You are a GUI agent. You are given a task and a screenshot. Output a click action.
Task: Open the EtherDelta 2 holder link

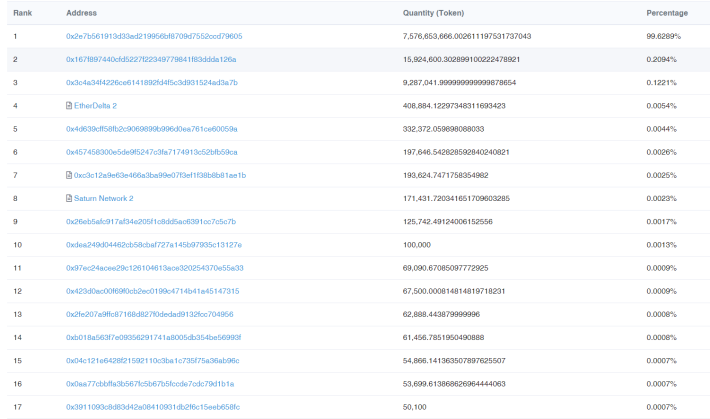coord(95,106)
